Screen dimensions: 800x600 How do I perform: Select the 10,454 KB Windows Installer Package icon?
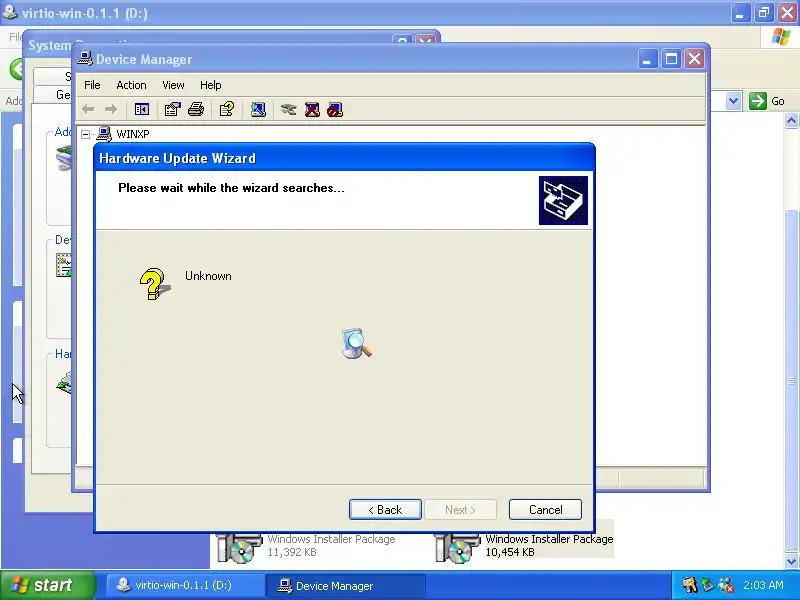point(457,548)
